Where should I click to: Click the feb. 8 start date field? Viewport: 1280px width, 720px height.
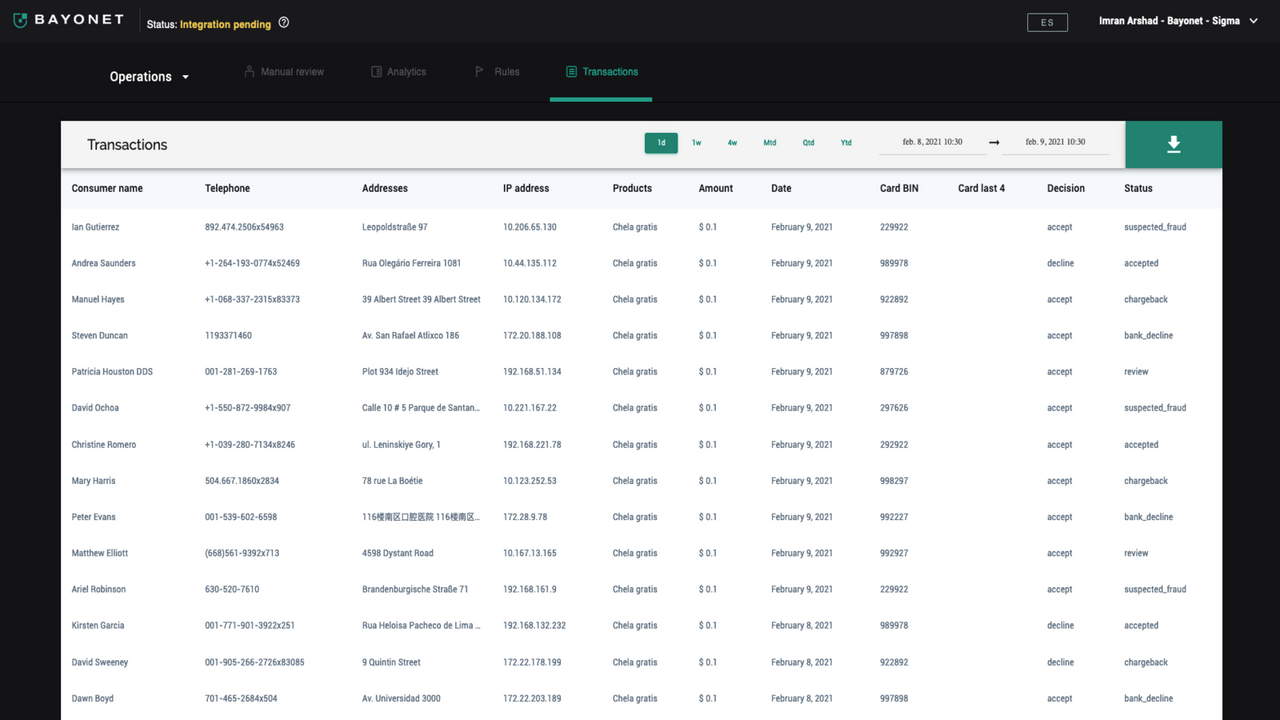point(932,142)
